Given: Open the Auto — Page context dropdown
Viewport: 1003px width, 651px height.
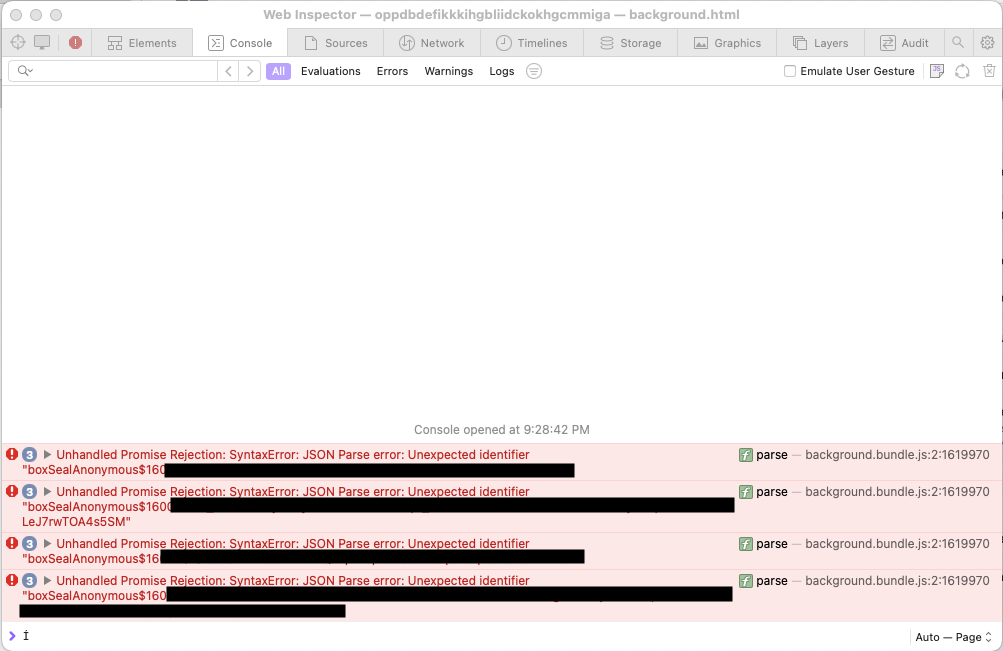Looking at the screenshot, I should 953,637.
